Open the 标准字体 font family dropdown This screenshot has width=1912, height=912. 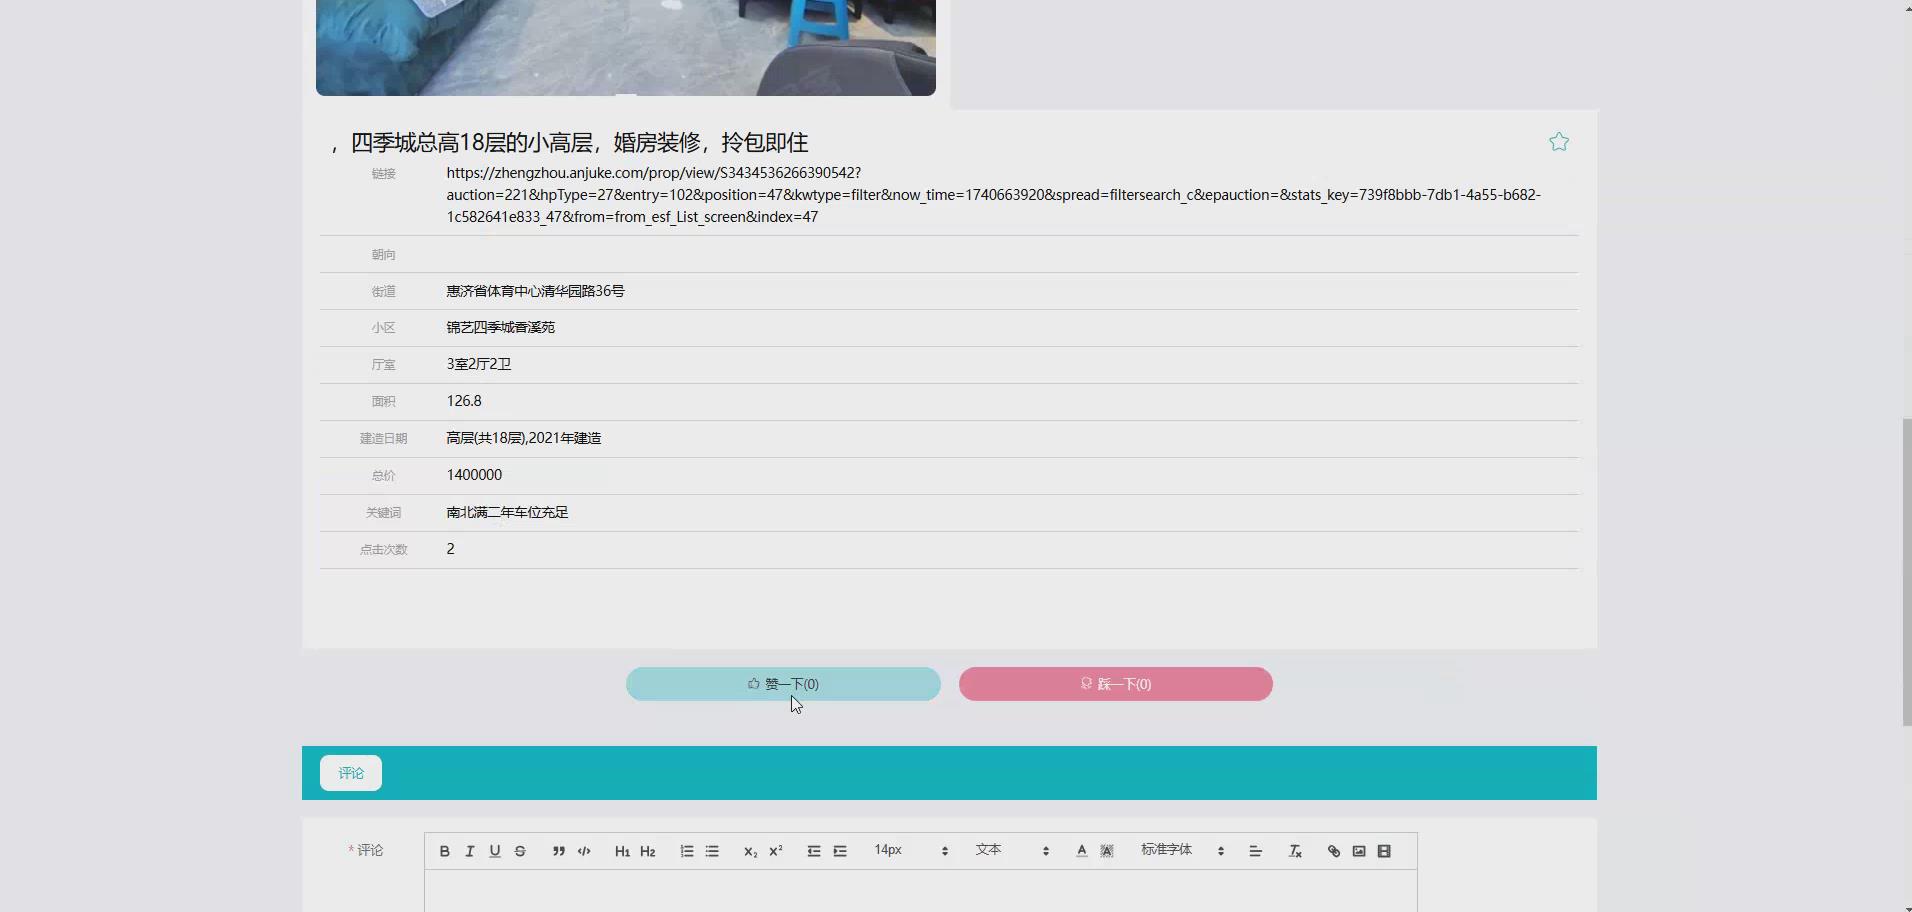coord(1183,850)
